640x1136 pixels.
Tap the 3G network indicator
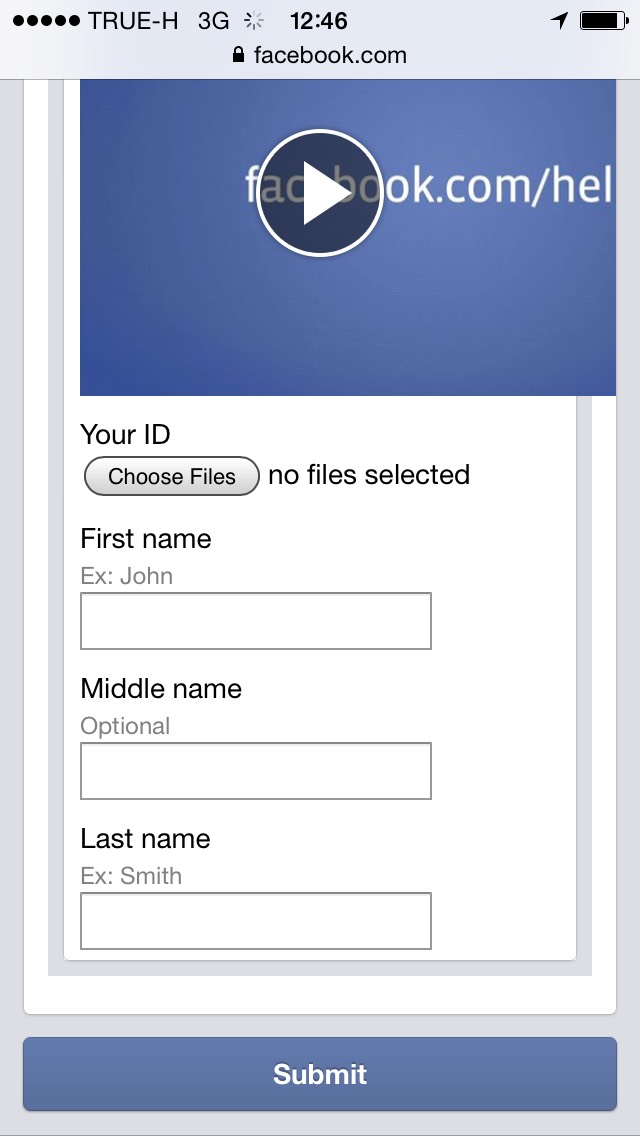(x=213, y=20)
